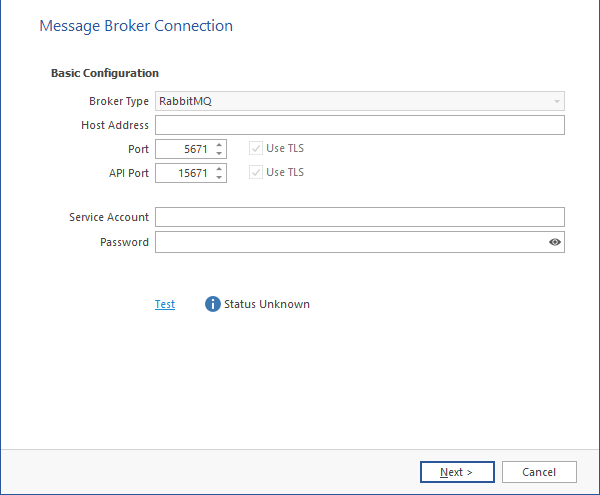Viewport: 600px width, 495px height.
Task: Click into the Port number field
Action: coord(183,149)
